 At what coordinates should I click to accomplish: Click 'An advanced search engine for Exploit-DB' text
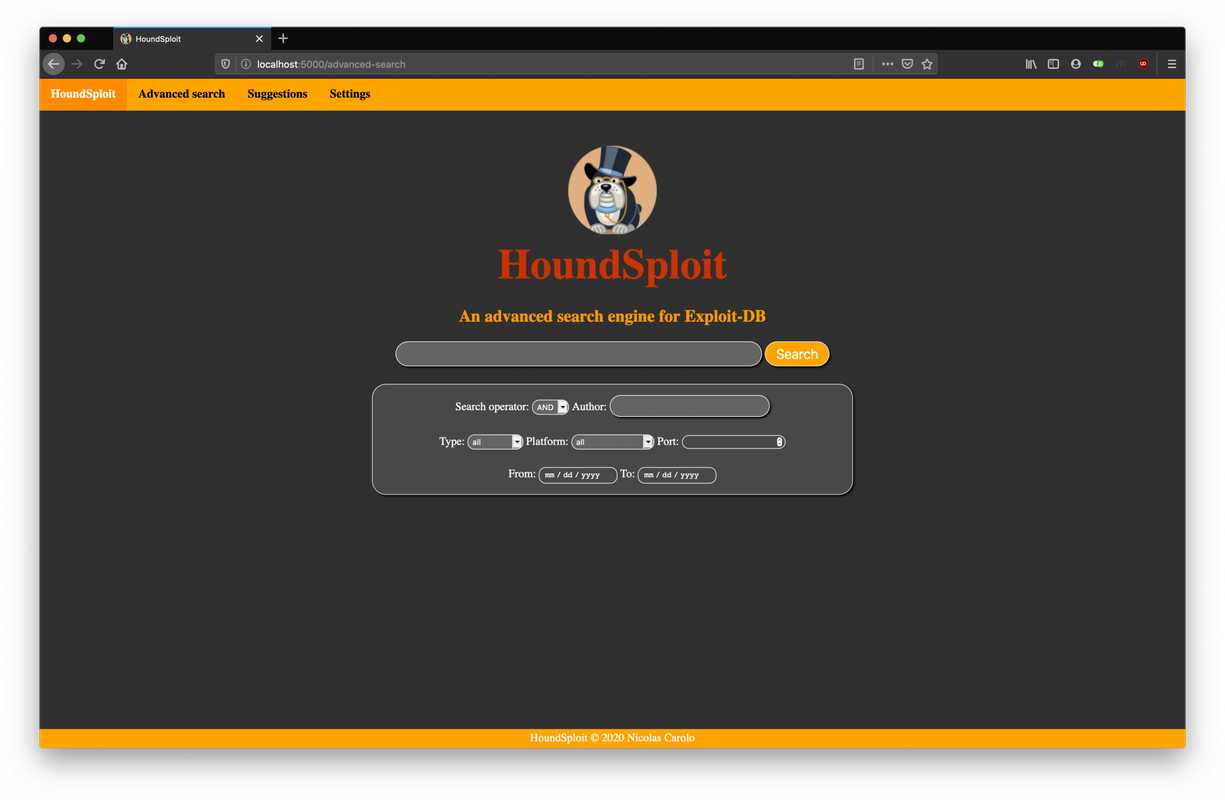pyautogui.click(x=612, y=316)
